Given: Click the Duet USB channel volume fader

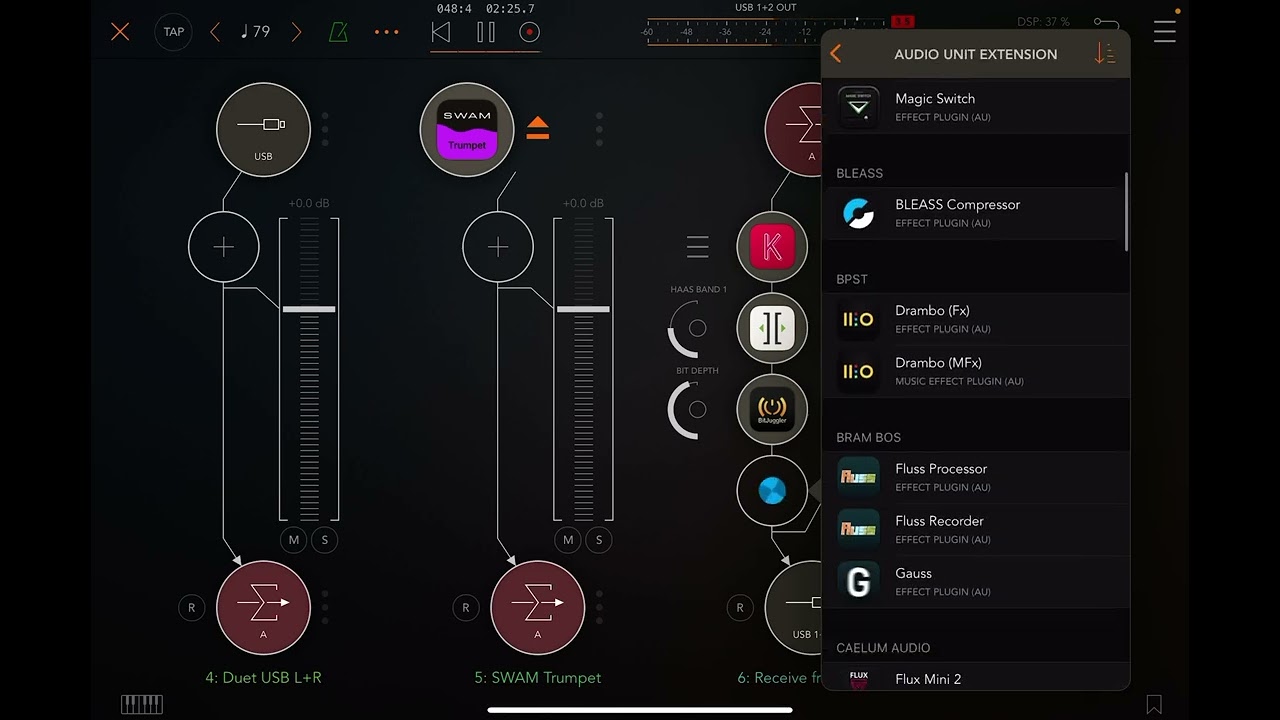Looking at the screenshot, I should pyautogui.click(x=309, y=309).
